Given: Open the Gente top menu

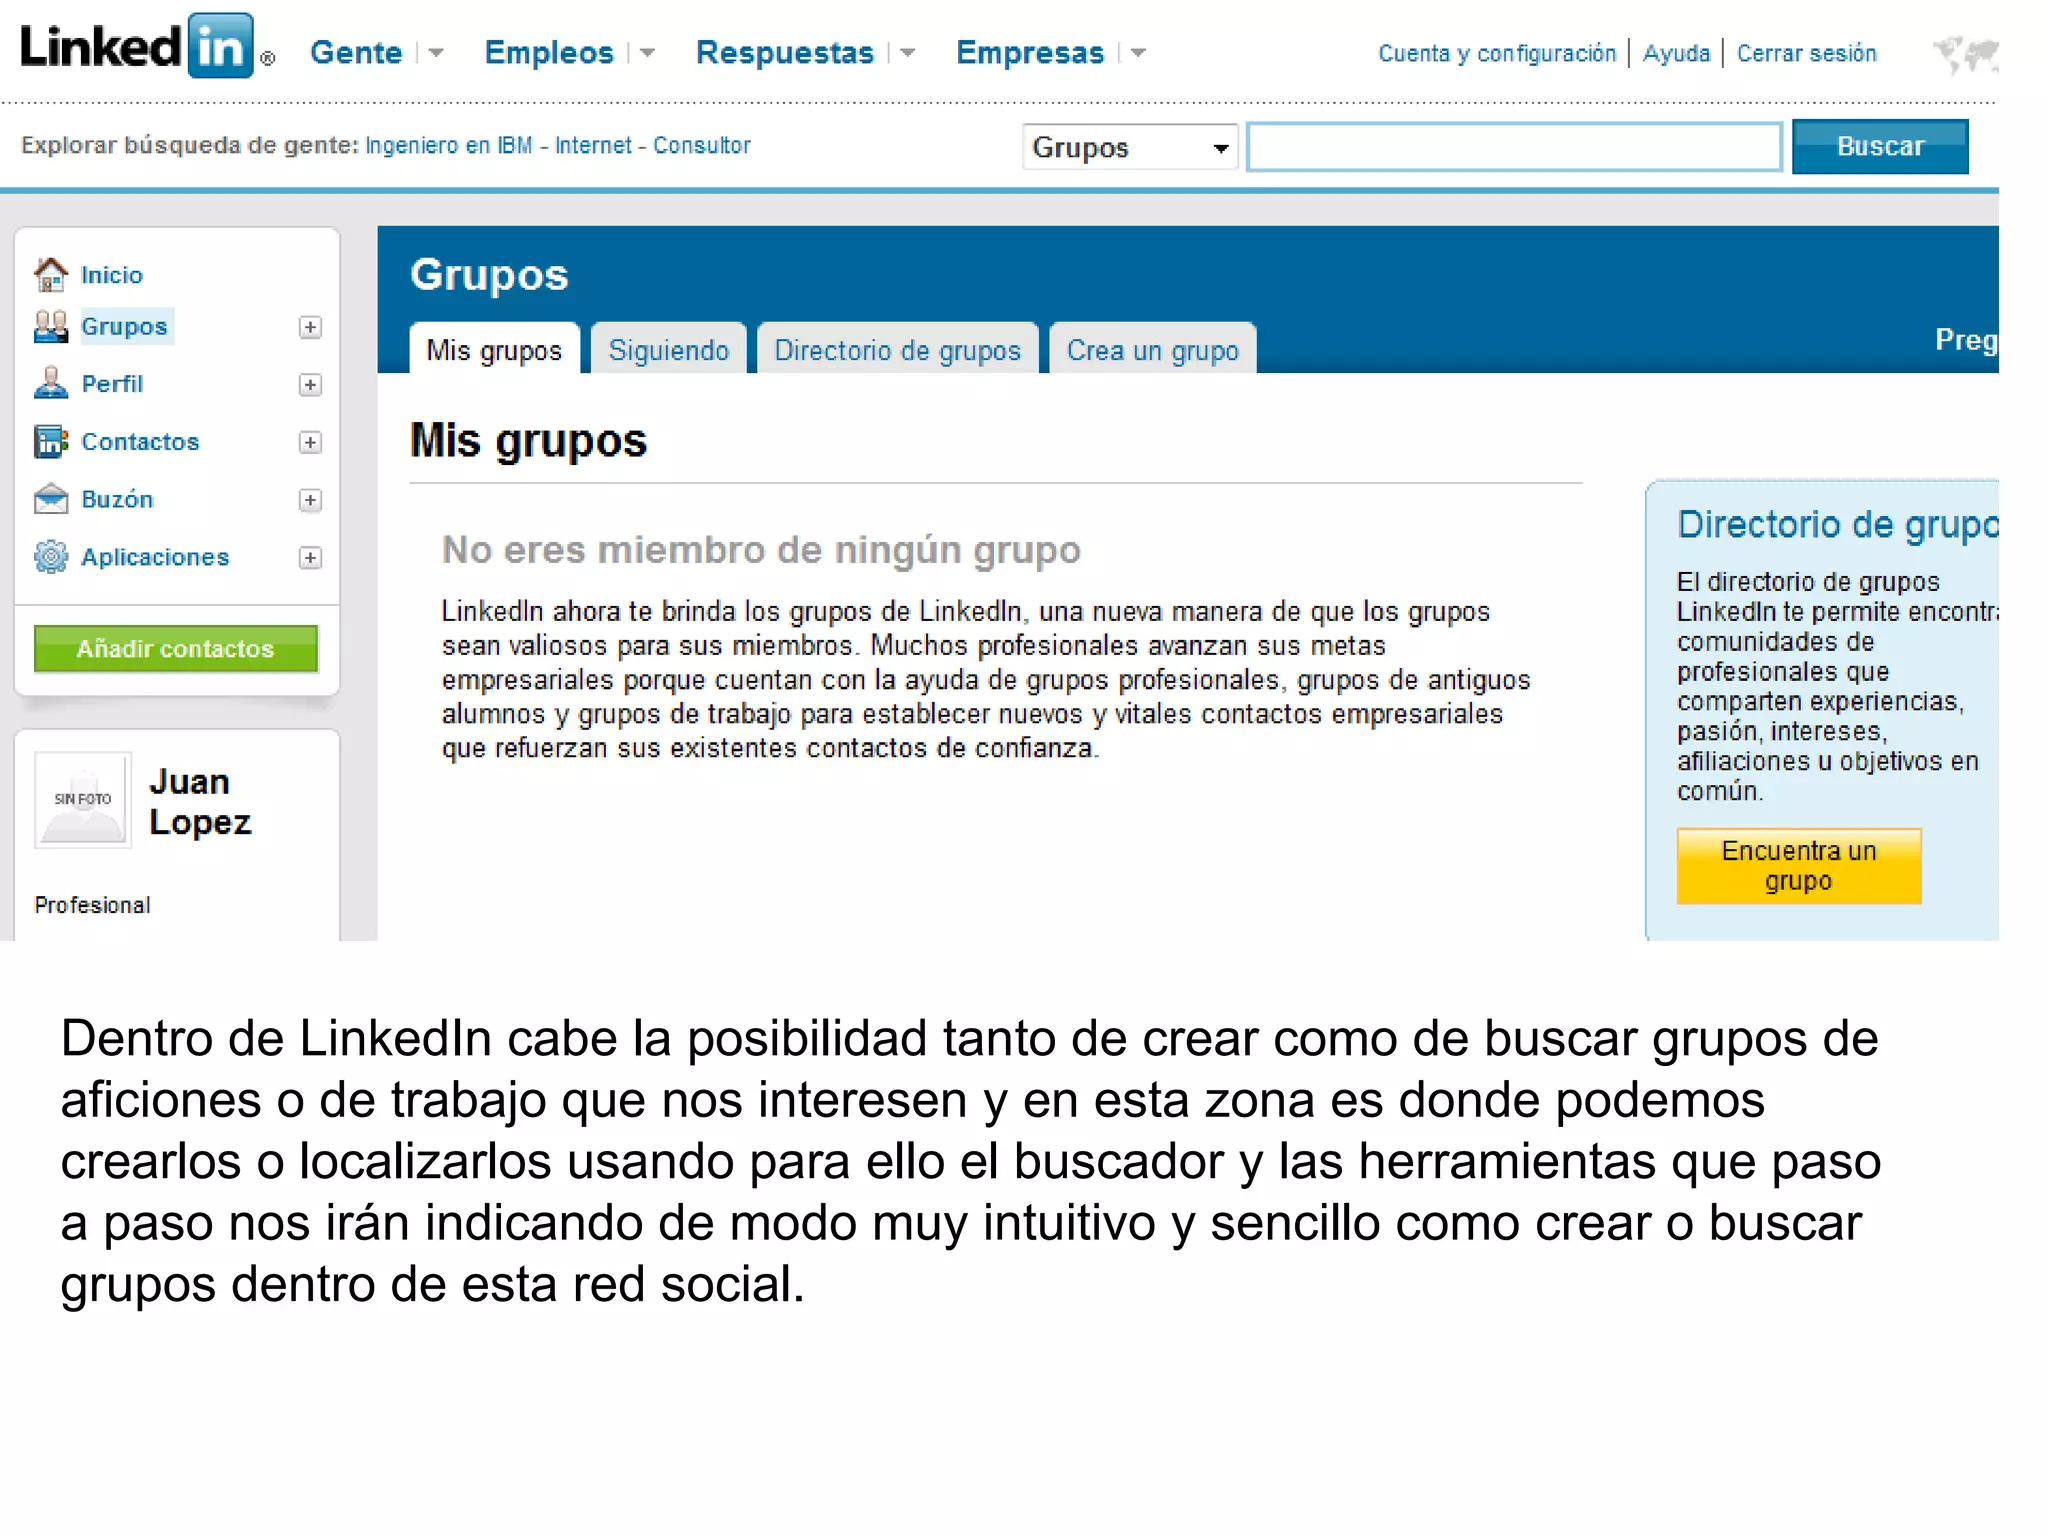Looking at the screenshot, I should (356, 52).
